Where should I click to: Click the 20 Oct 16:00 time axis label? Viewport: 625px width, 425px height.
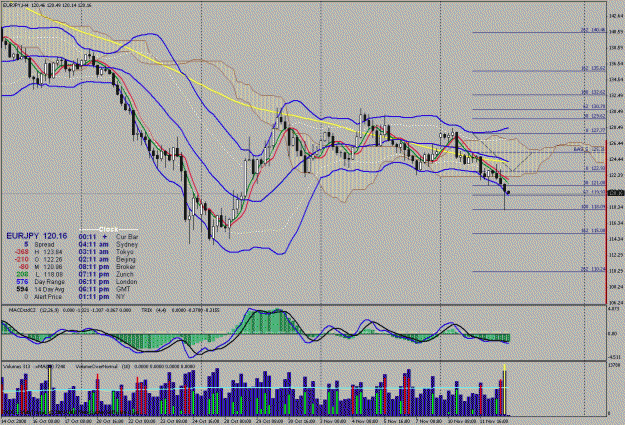(110, 421)
